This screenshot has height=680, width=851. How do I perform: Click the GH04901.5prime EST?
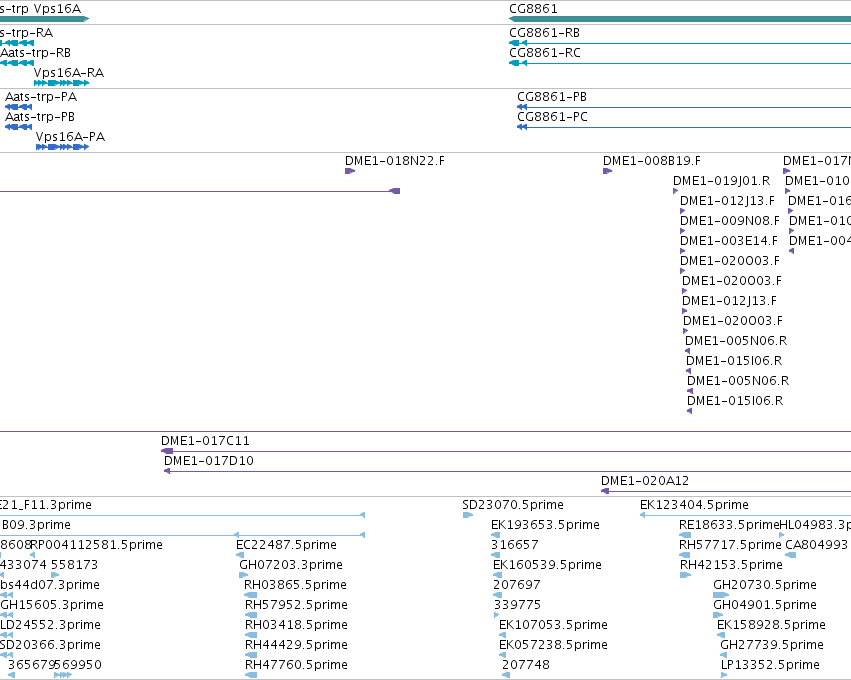pos(719,615)
